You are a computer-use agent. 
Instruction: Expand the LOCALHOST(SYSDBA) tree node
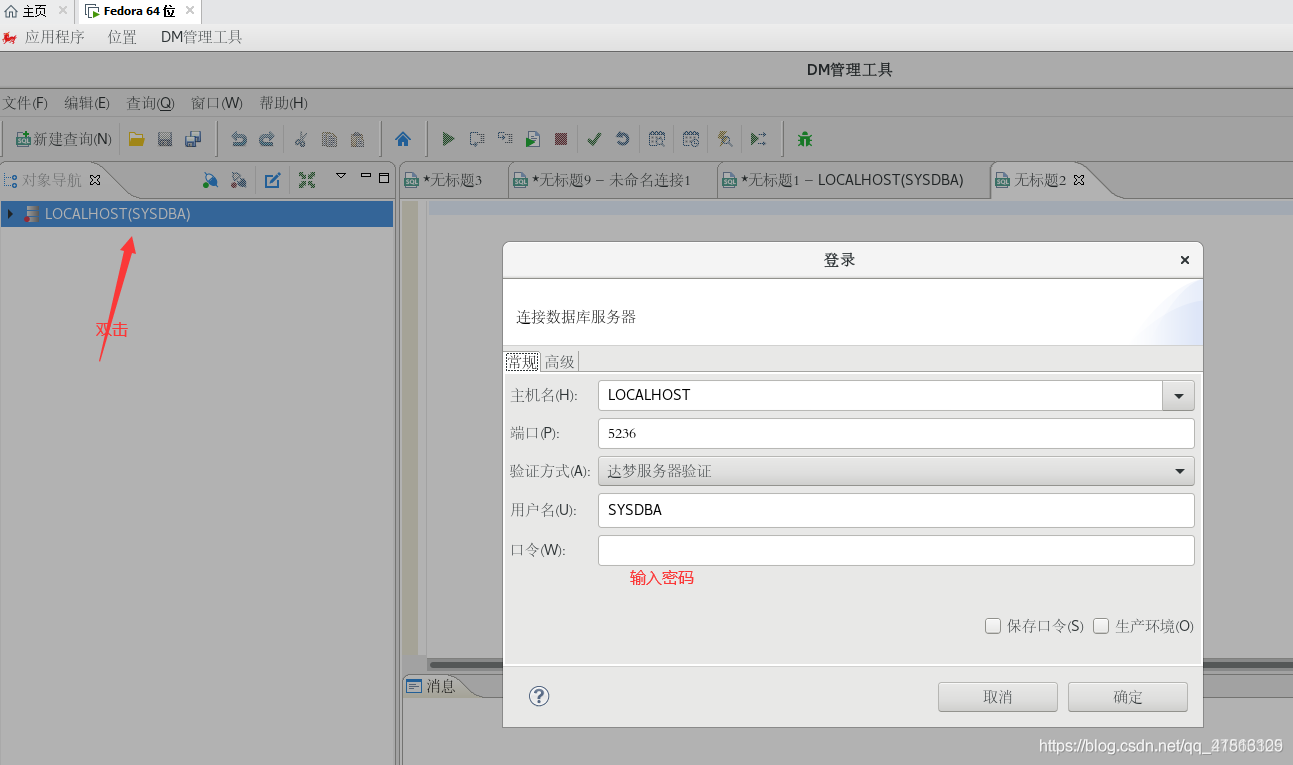pos(10,214)
